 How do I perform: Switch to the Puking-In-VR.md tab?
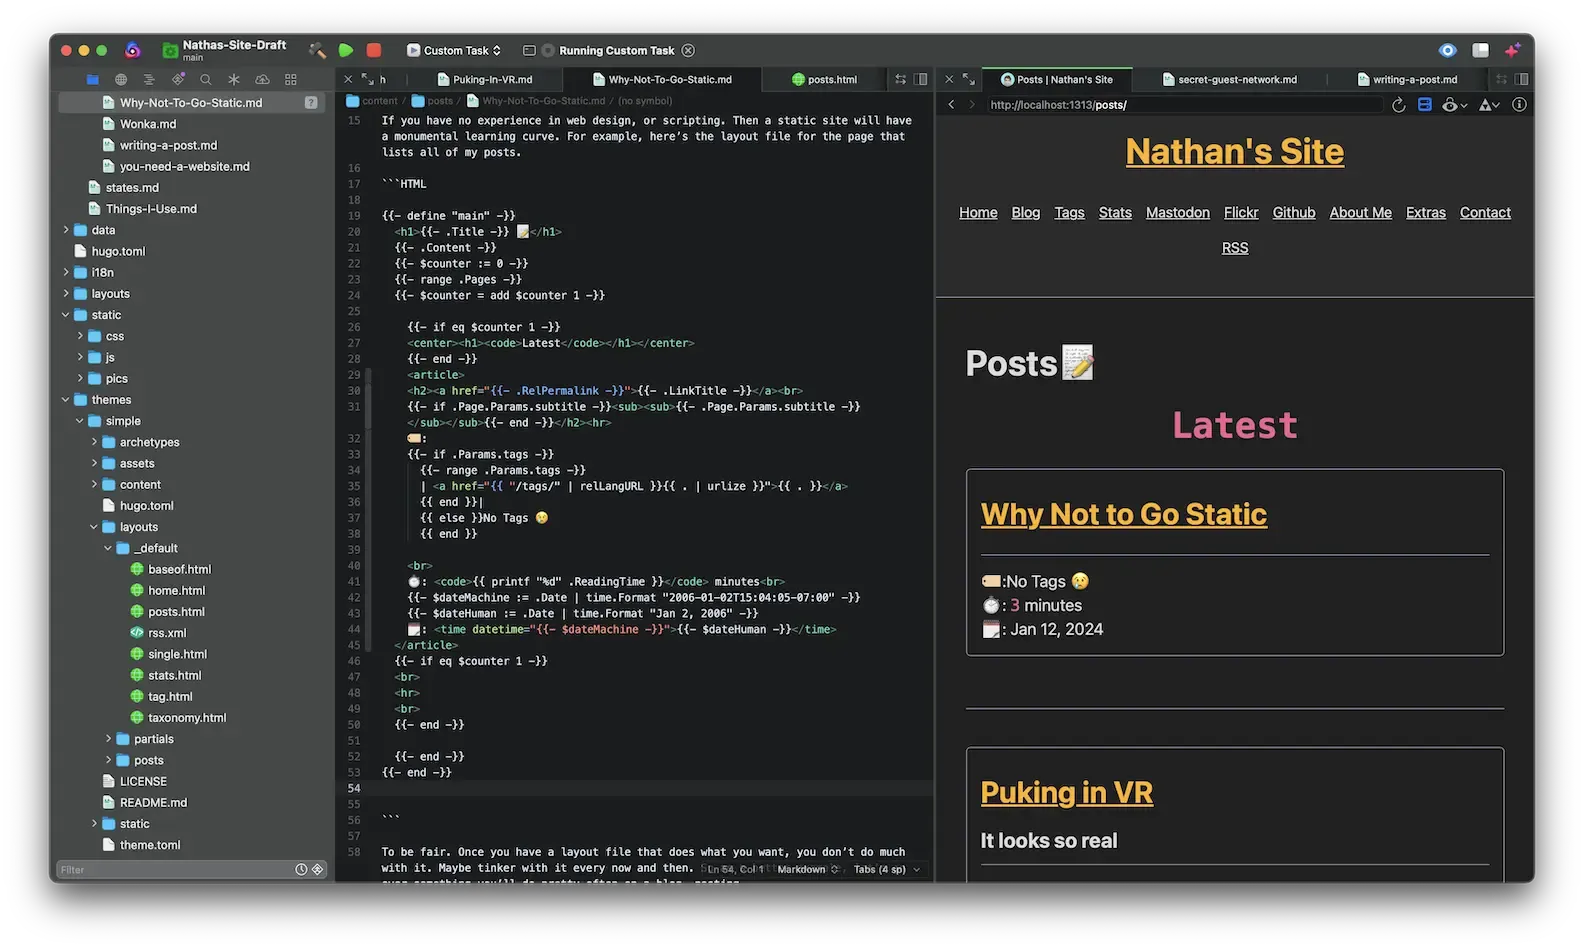point(485,79)
